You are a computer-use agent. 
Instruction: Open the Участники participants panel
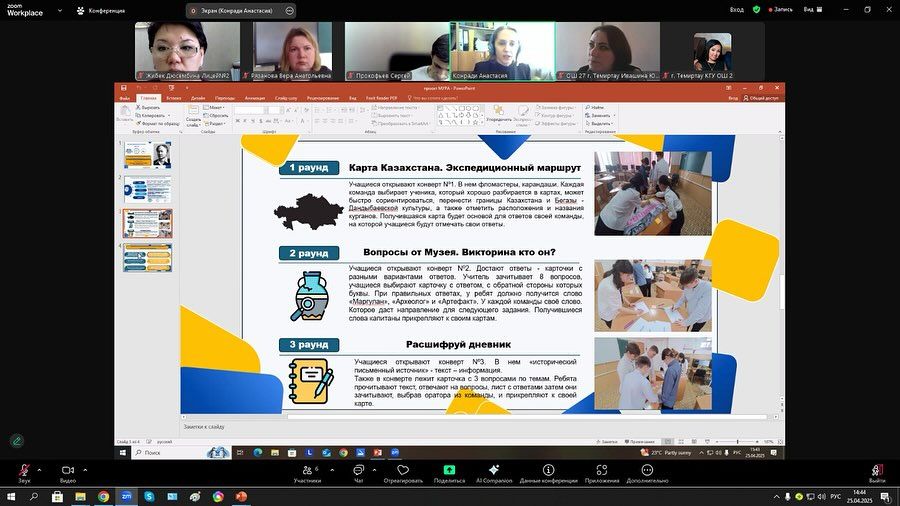(307, 471)
